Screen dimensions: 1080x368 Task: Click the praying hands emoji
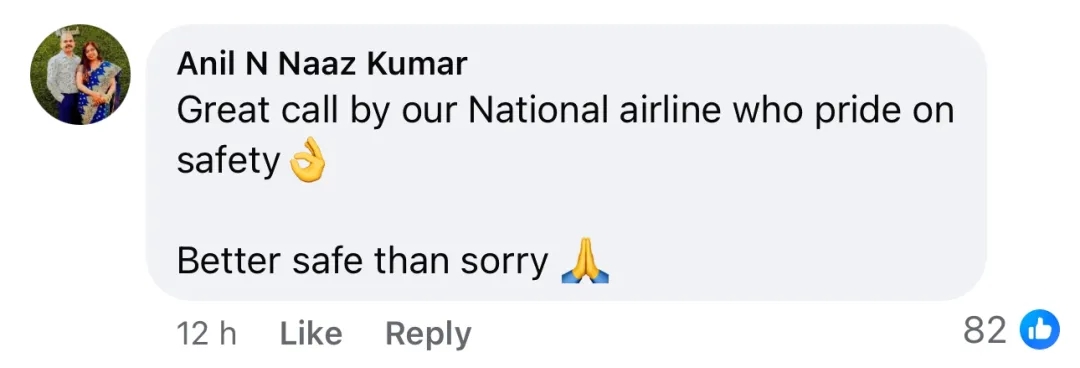pos(585,264)
